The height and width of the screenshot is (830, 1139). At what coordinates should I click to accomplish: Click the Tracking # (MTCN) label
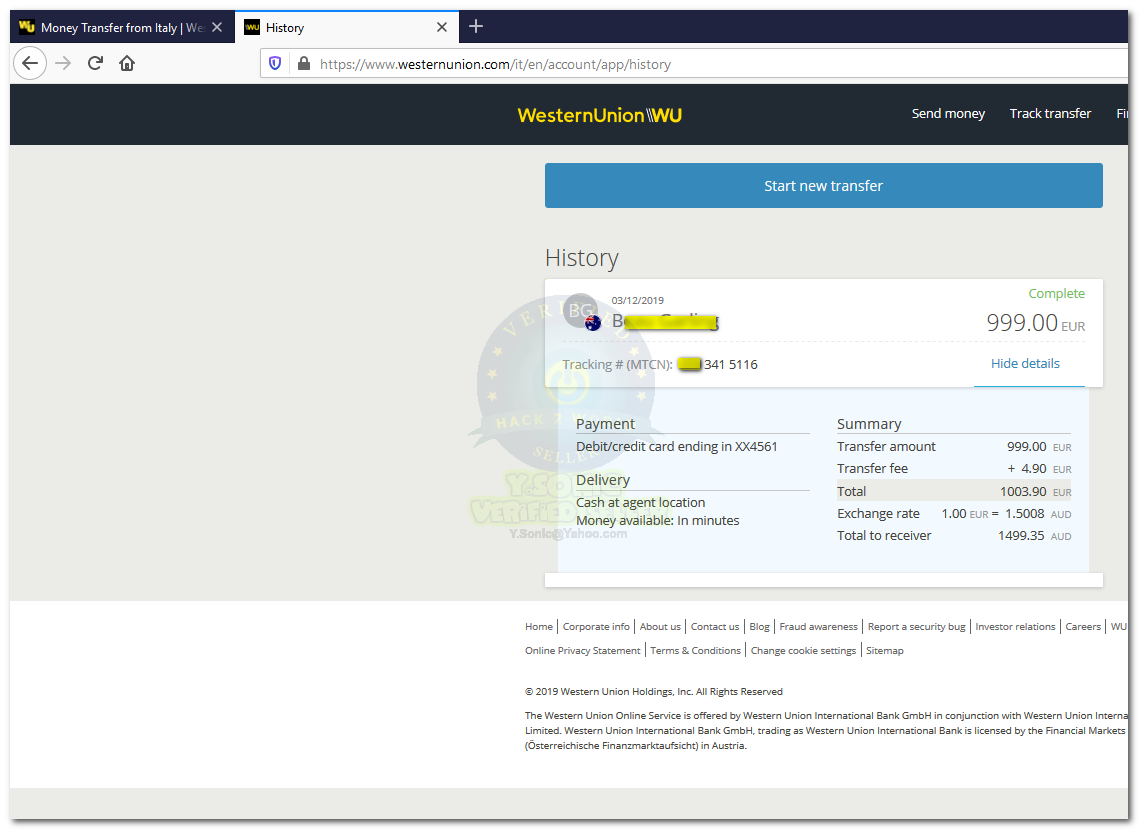[x=617, y=365]
